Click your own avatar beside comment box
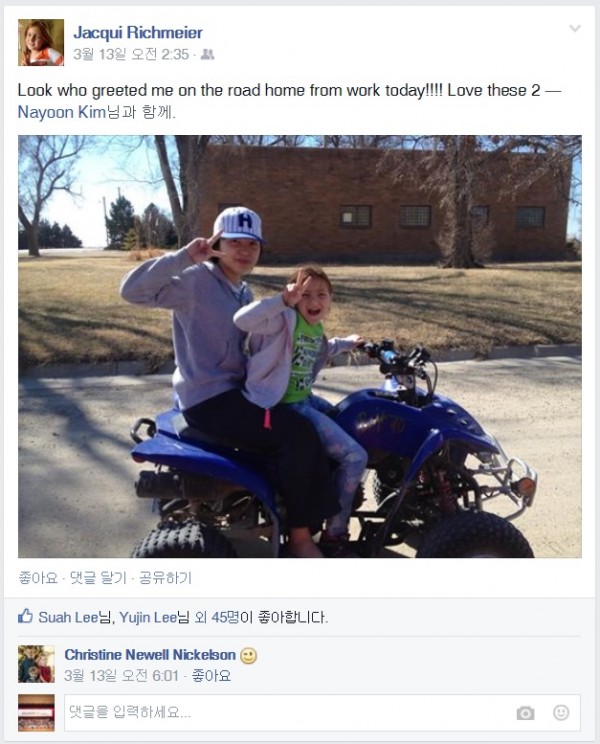 pos(36,713)
